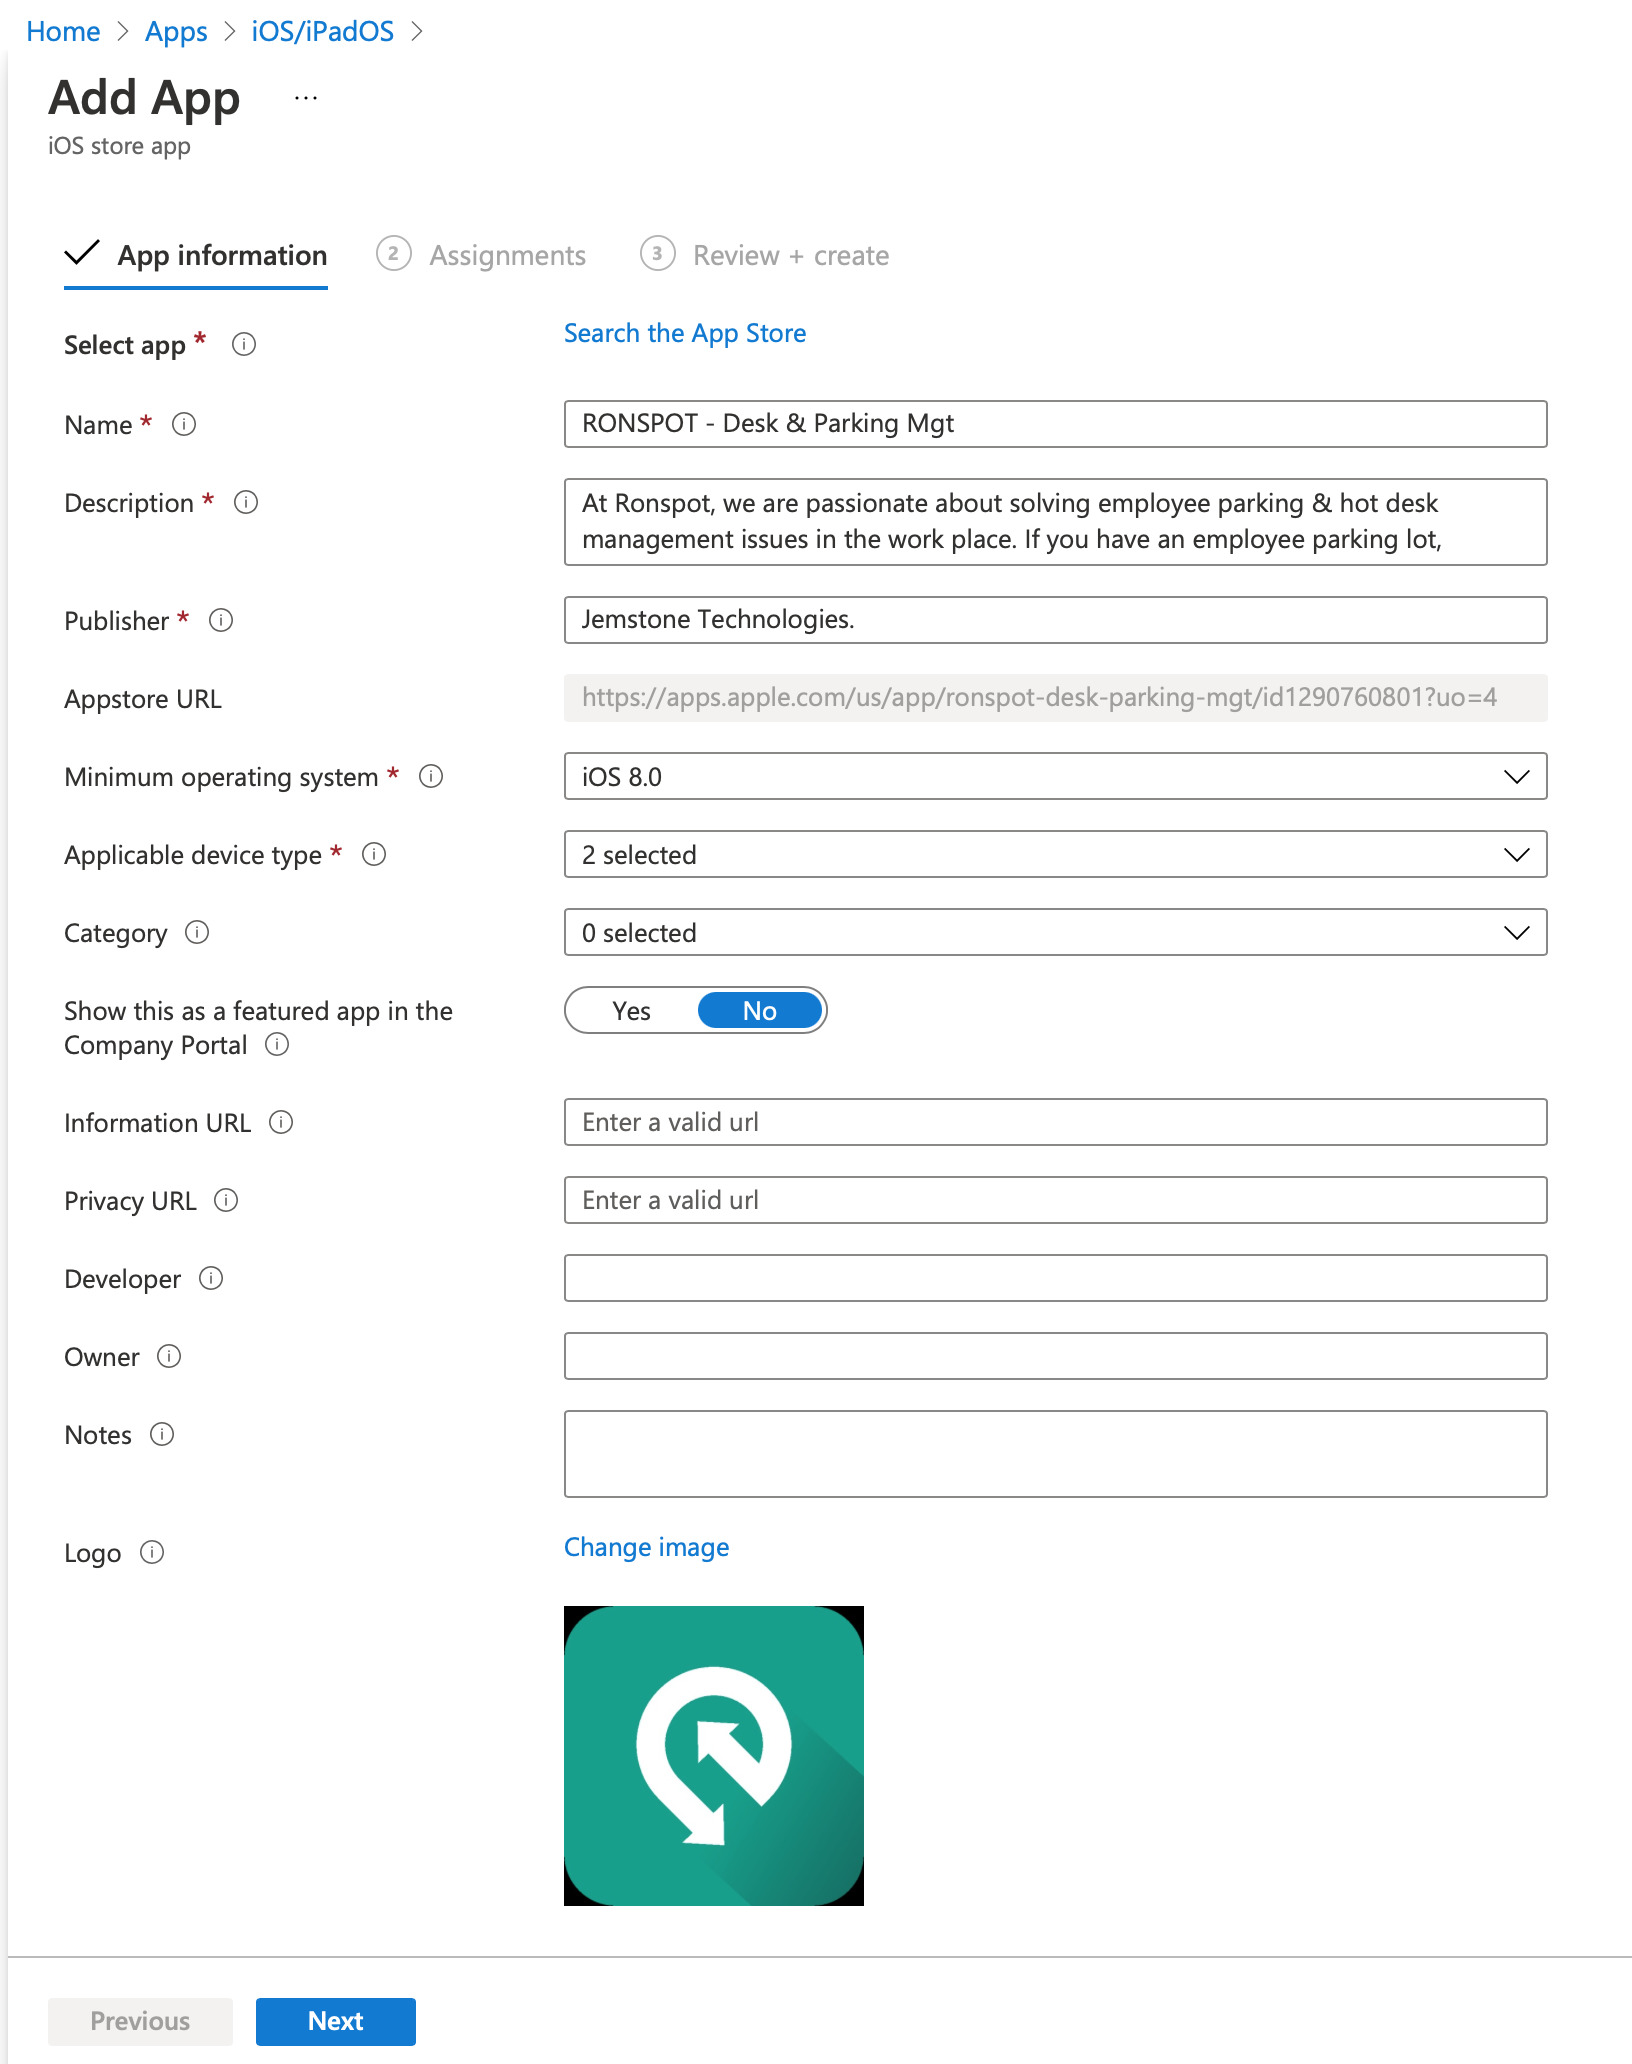This screenshot has height=2064, width=1632.
Task: Click into the Owner field
Action: coord(1055,1356)
